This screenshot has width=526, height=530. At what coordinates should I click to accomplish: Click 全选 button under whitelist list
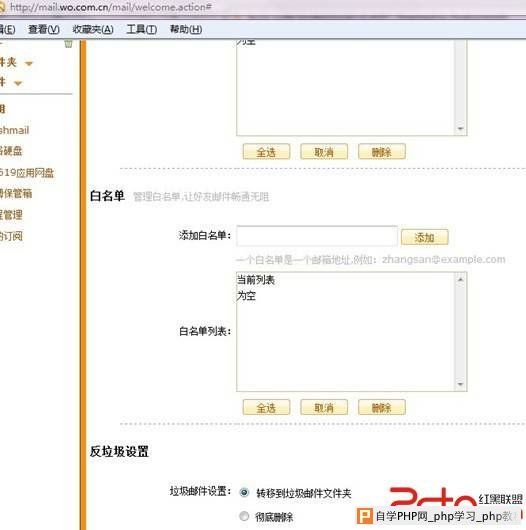tap(266, 407)
